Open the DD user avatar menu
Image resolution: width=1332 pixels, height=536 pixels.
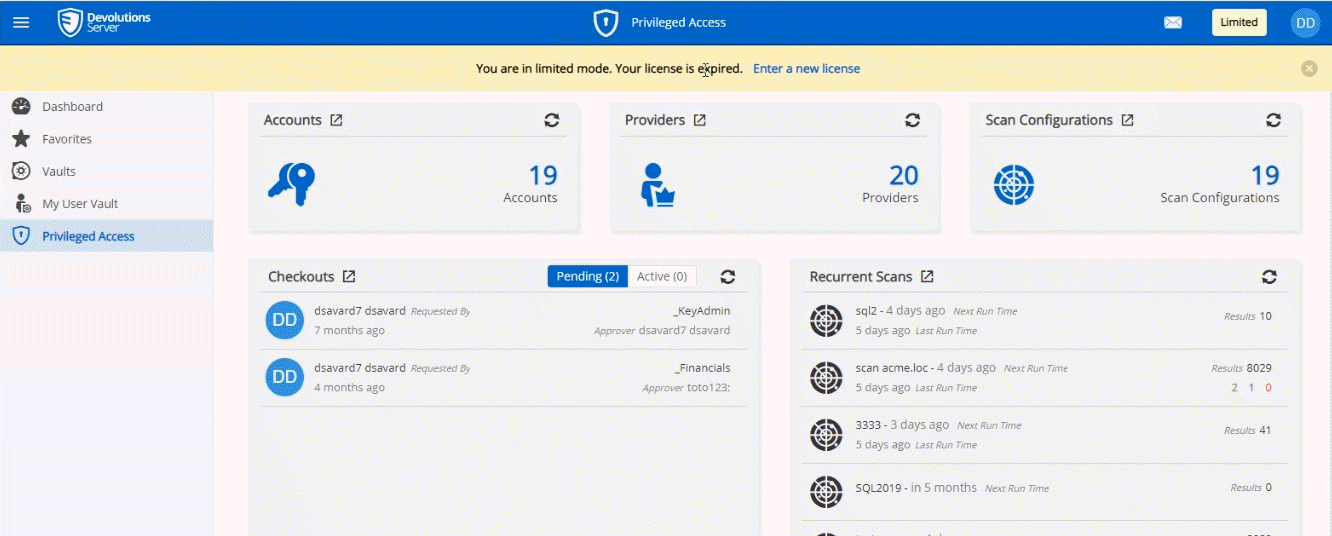click(1305, 22)
